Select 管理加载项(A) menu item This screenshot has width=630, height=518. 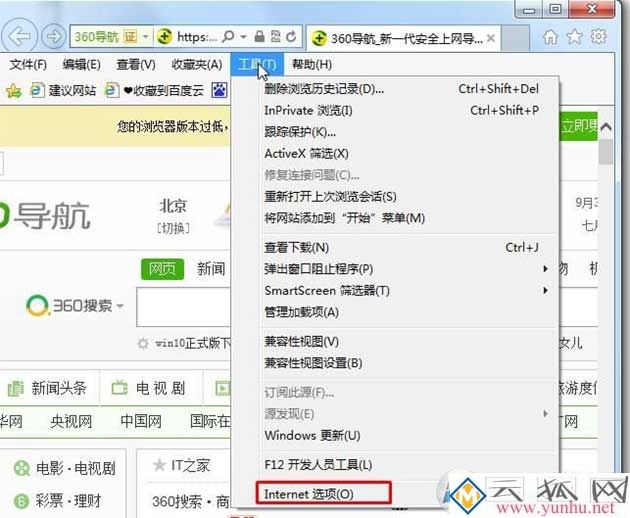pyautogui.click(x=395, y=312)
